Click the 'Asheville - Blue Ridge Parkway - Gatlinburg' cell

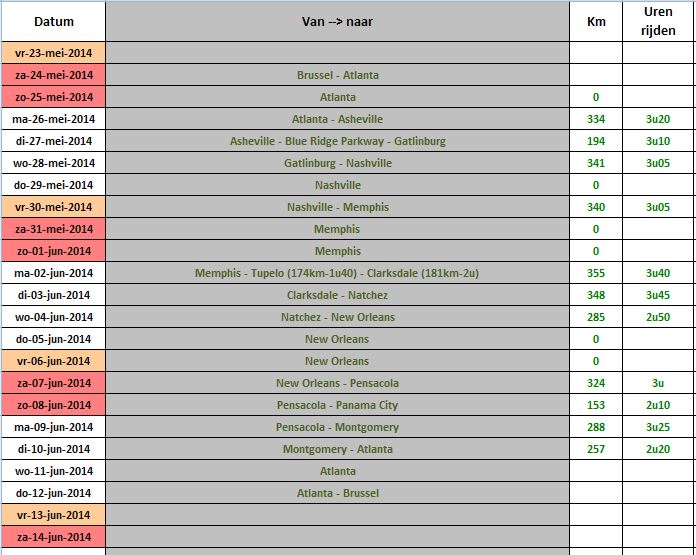coord(337,141)
